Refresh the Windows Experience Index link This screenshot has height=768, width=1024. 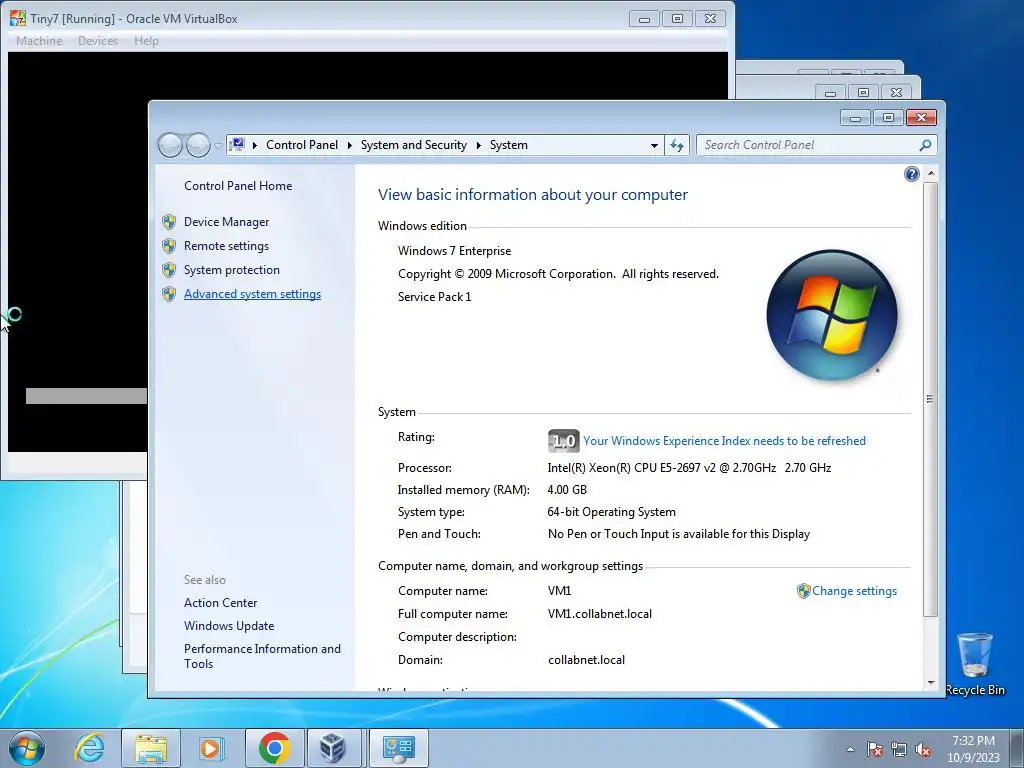tap(724, 441)
